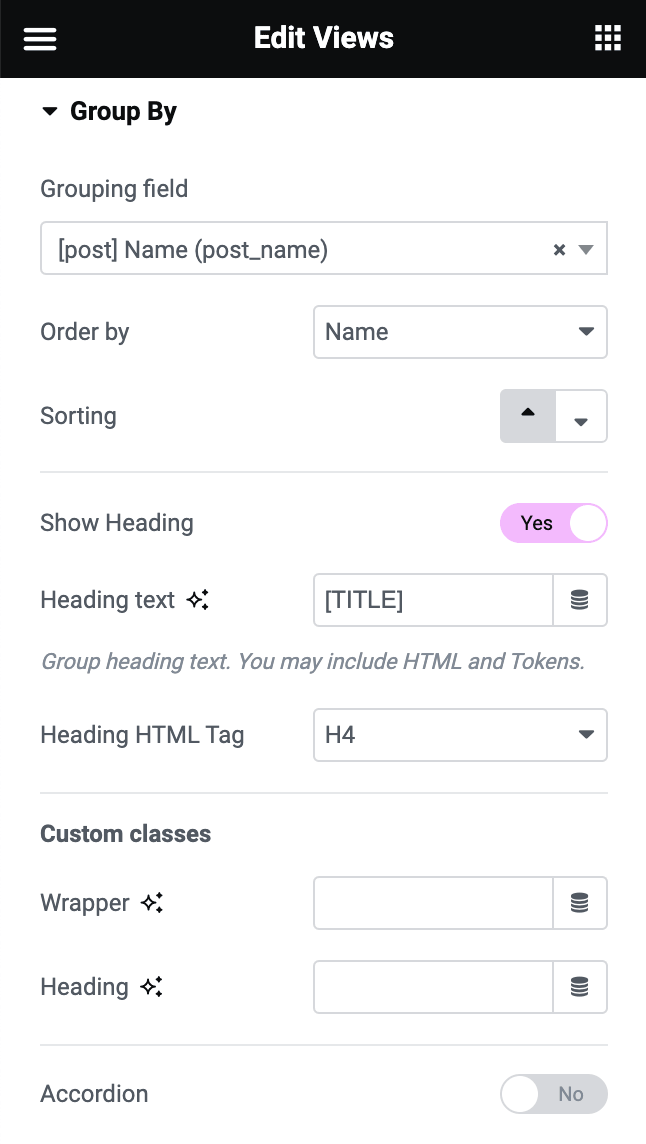Clear the Grouping field selection
646x1144 pixels.
pos(560,250)
